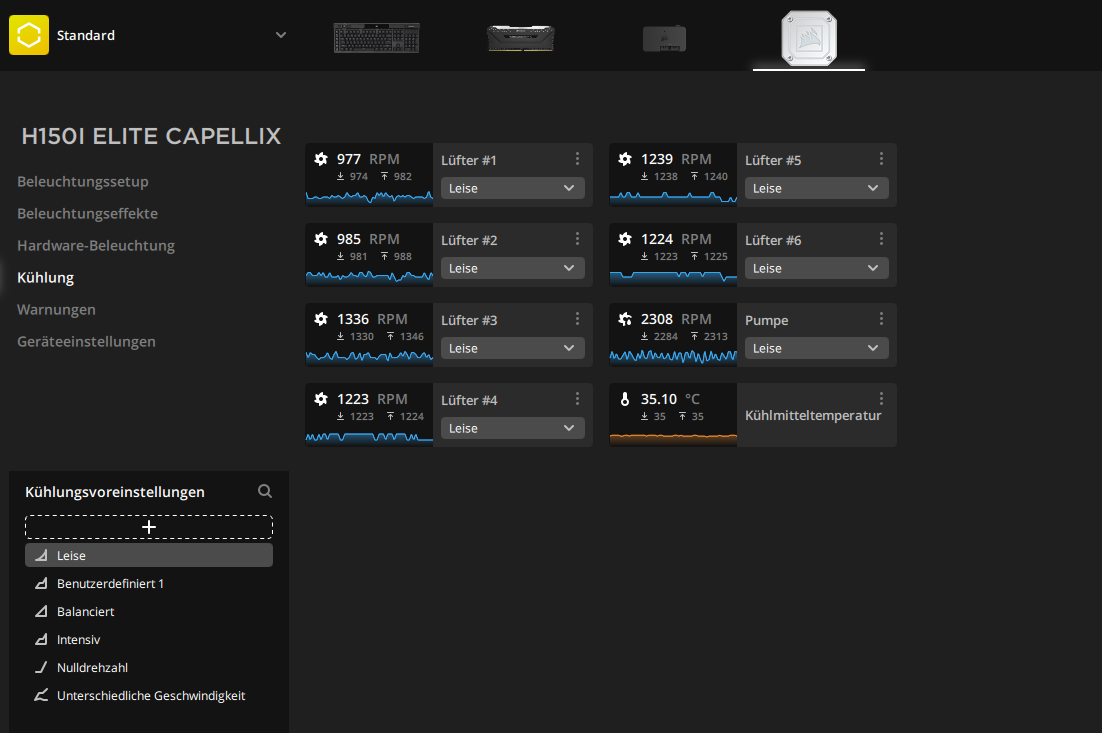Open Geräteeinstellungen section
This screenshot has height=733, width=1102.
coord(86,342)
